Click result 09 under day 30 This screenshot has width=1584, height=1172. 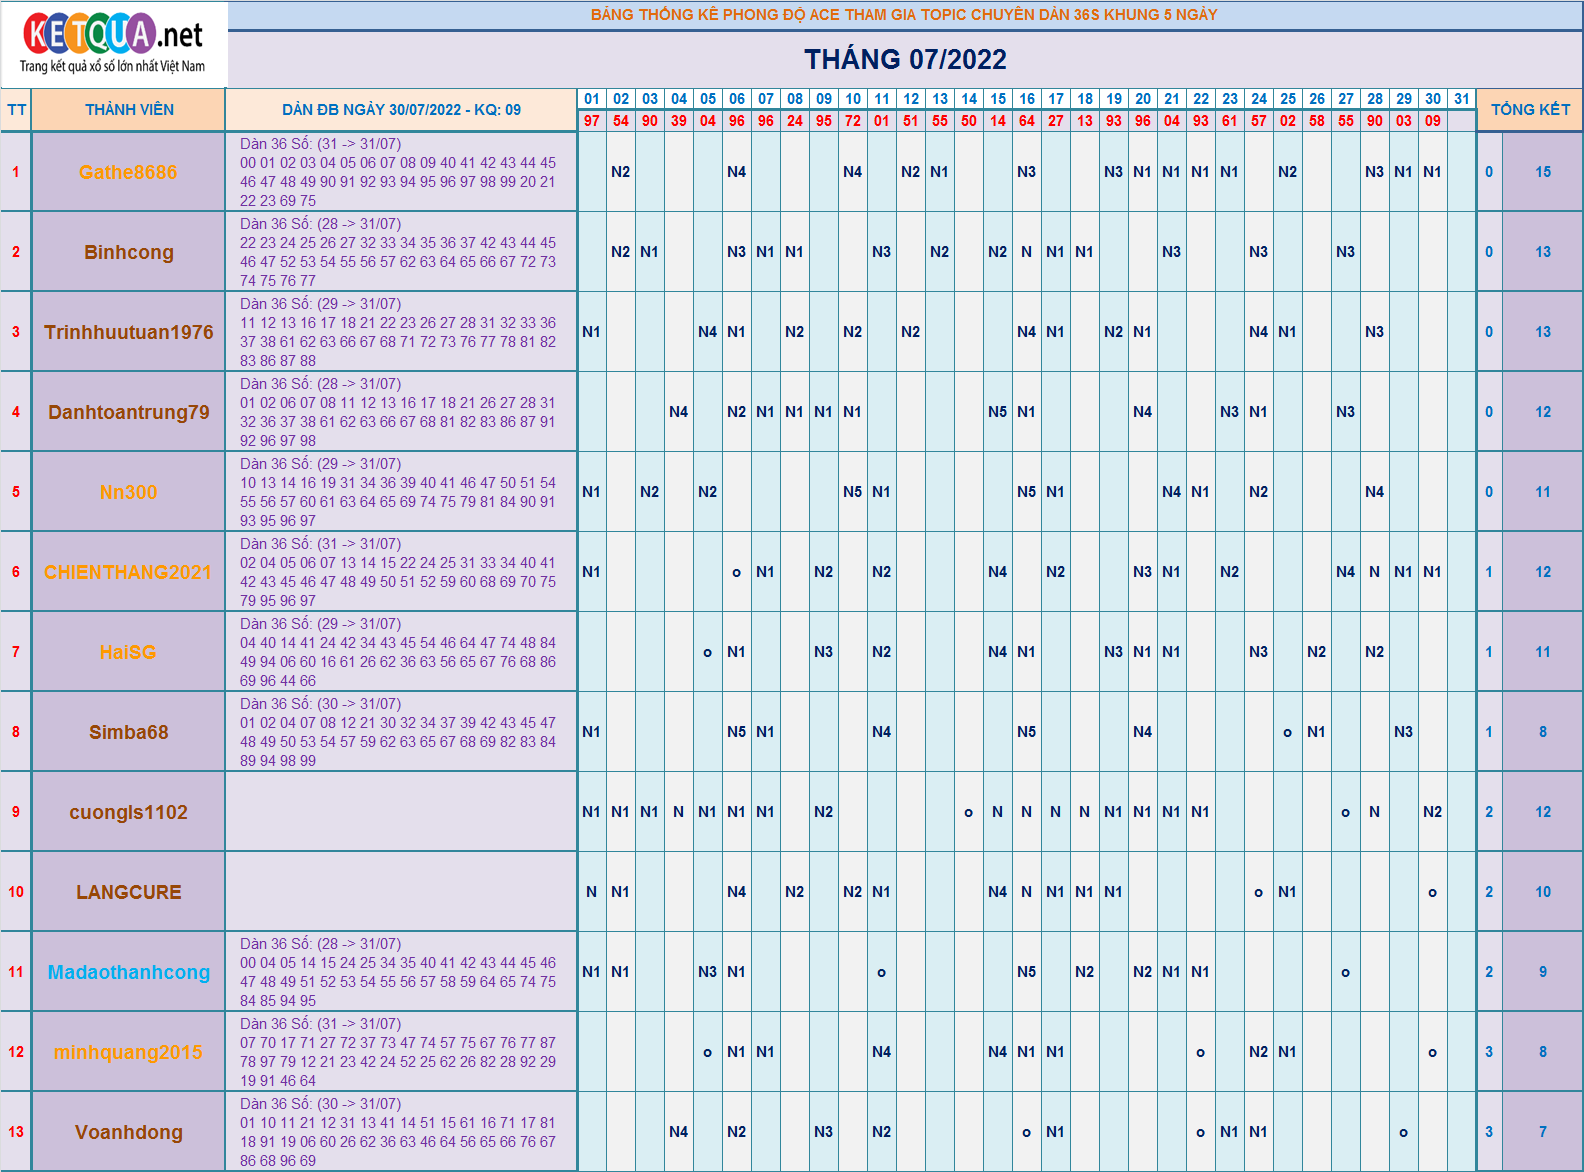point(1433,121)
